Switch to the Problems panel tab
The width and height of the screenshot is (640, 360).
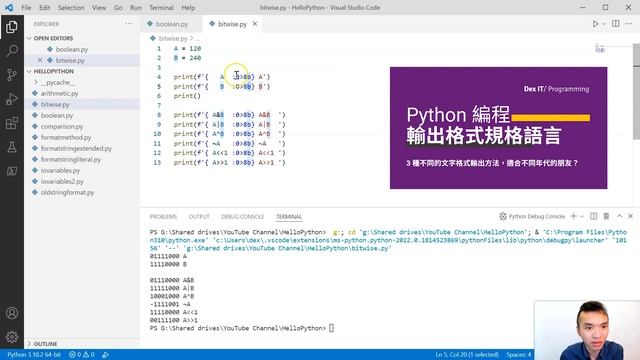coord(163,216)
